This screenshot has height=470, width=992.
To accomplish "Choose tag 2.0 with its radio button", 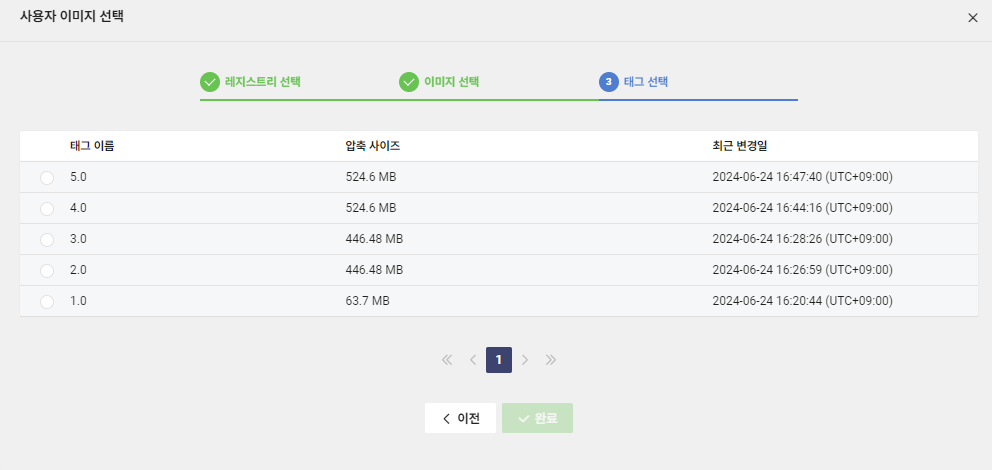I will click(x=47, y=271).
